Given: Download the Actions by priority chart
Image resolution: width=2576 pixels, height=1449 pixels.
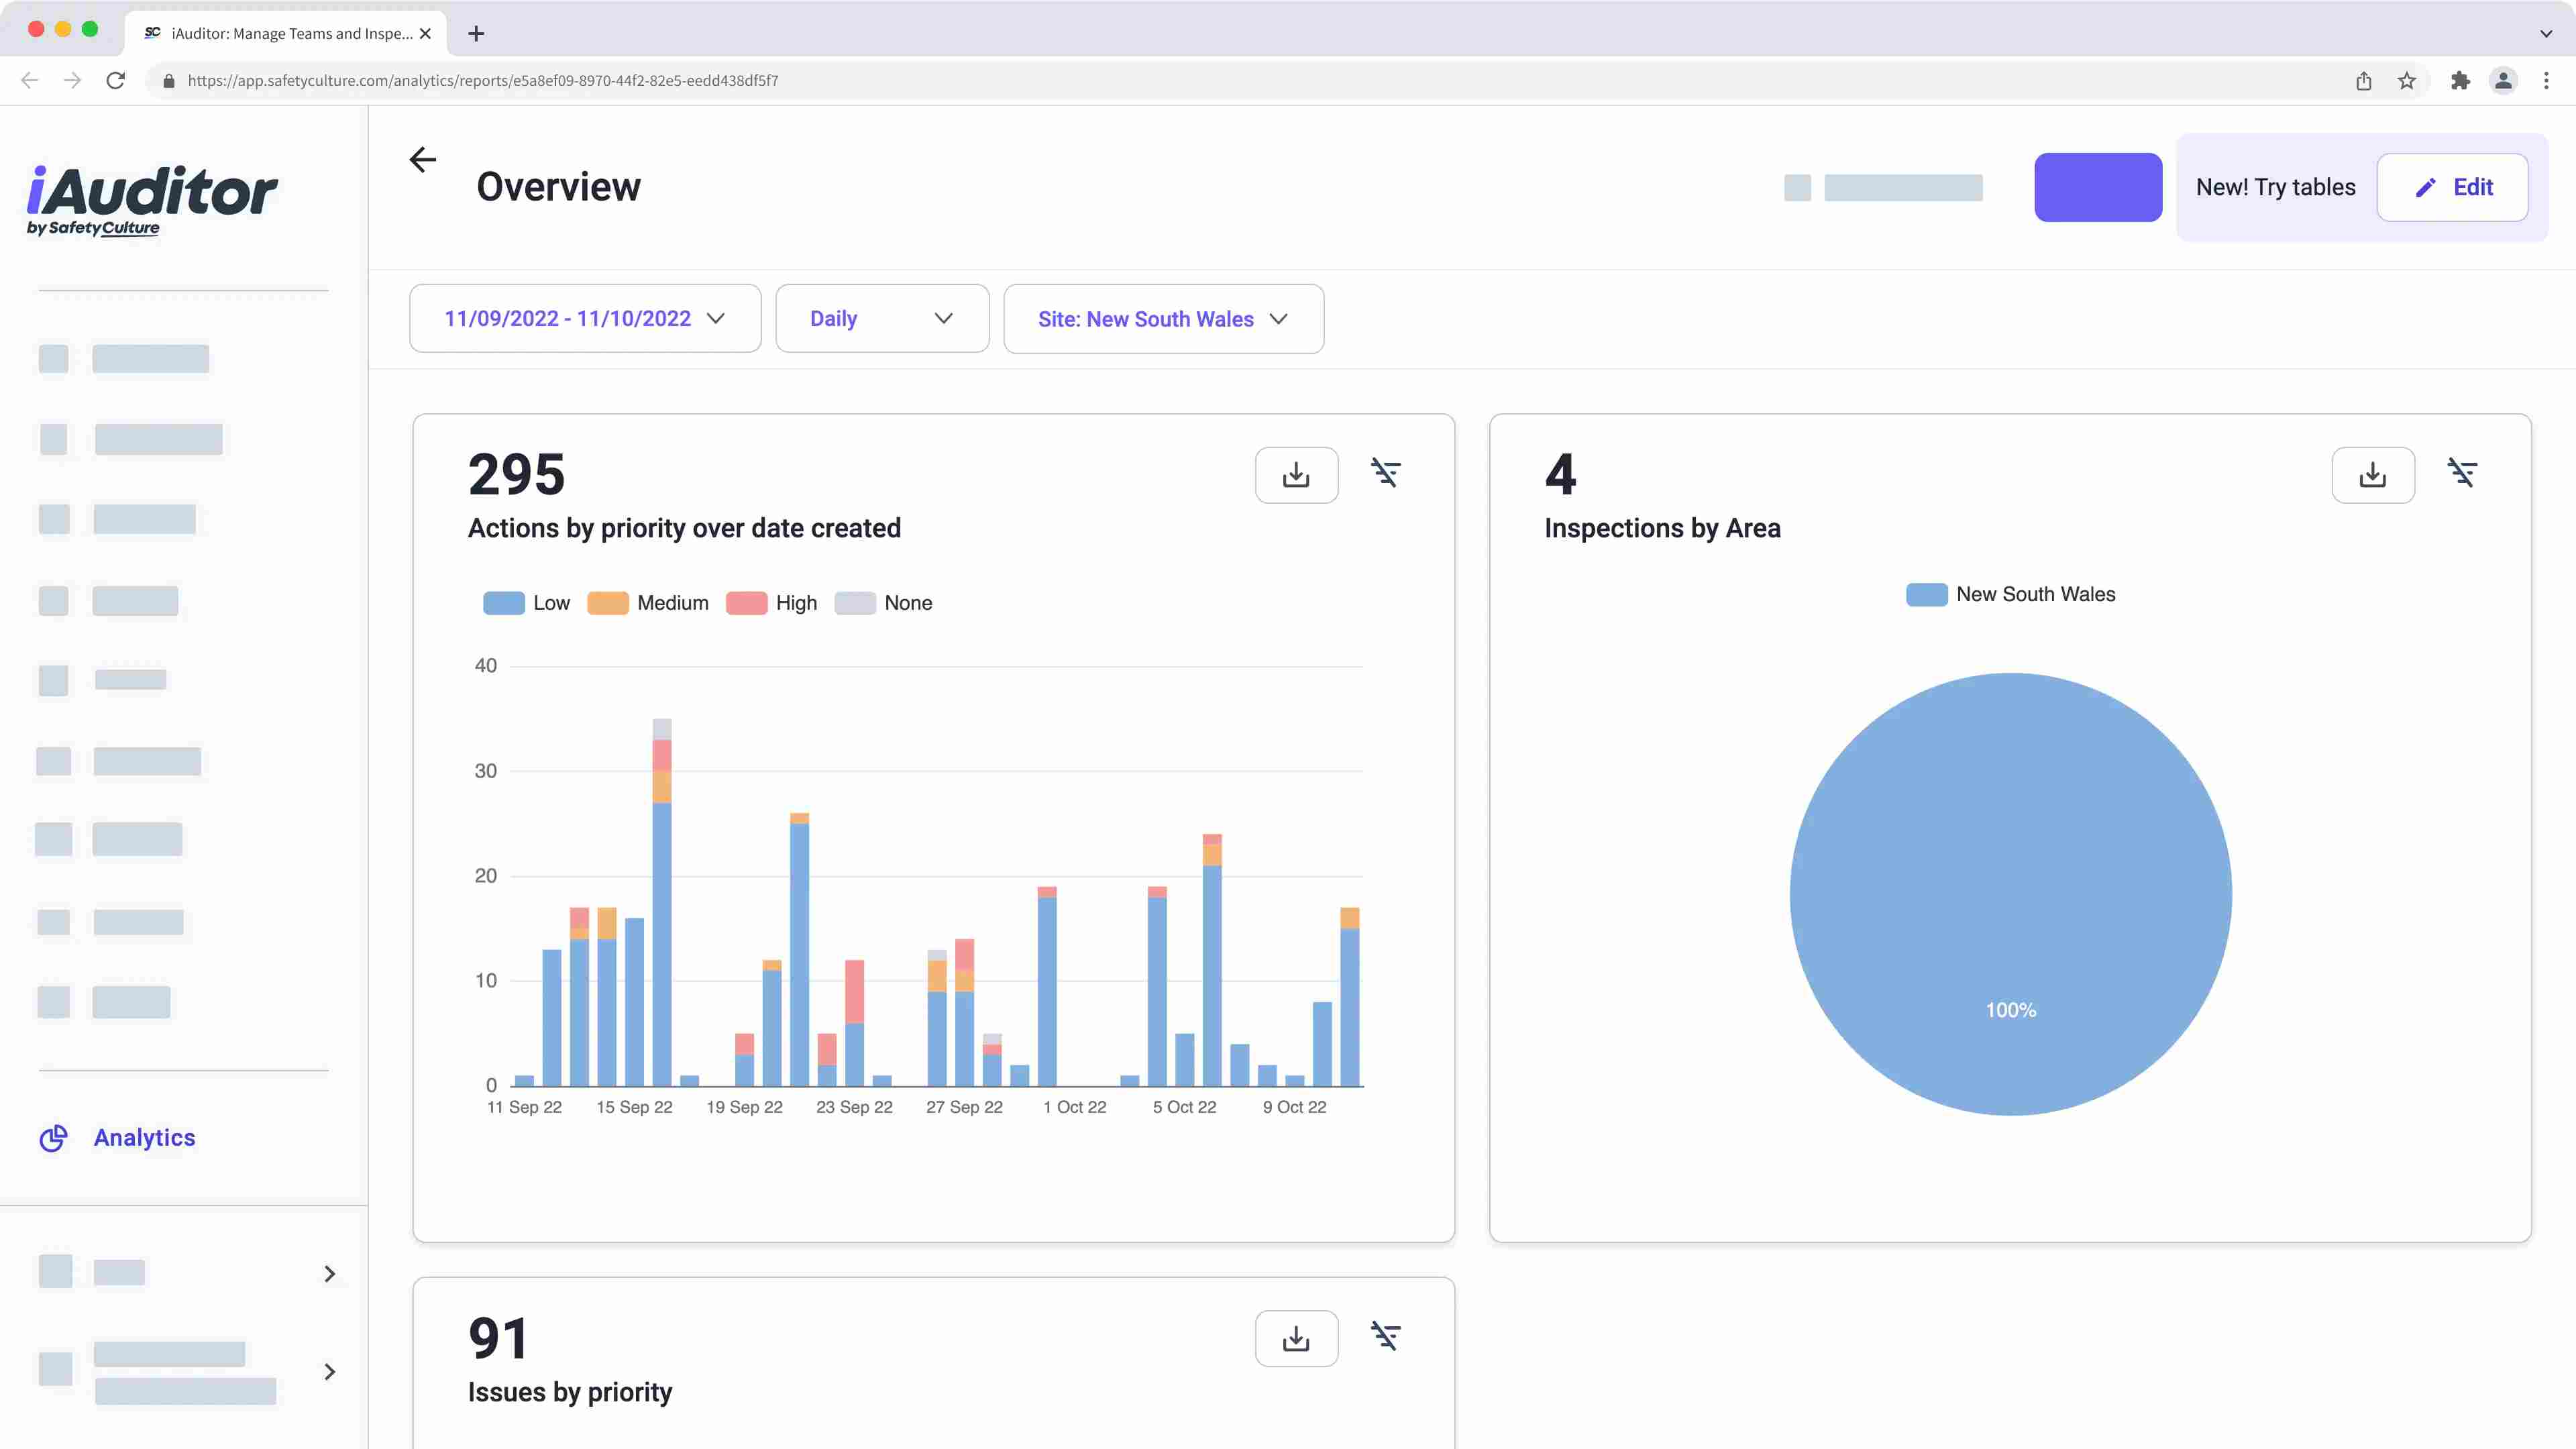Looking at the screenshot, I should [1296, 475].
